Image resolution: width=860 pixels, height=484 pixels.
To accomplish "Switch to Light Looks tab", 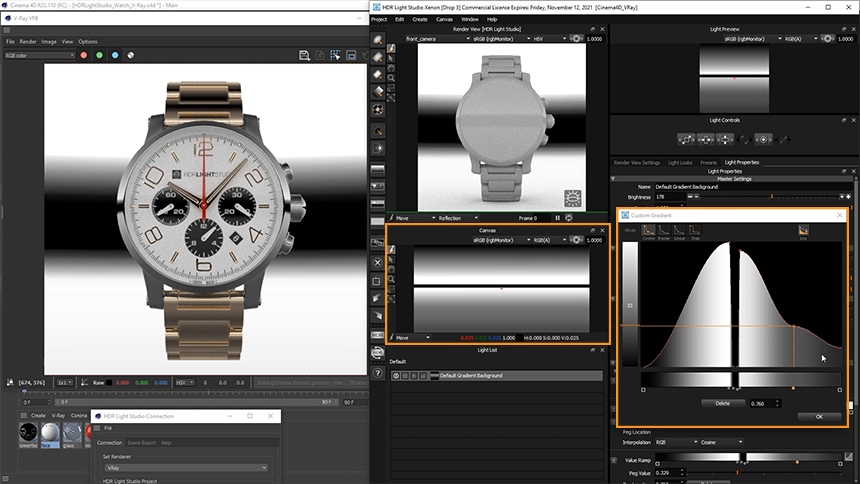I will 680,162.
